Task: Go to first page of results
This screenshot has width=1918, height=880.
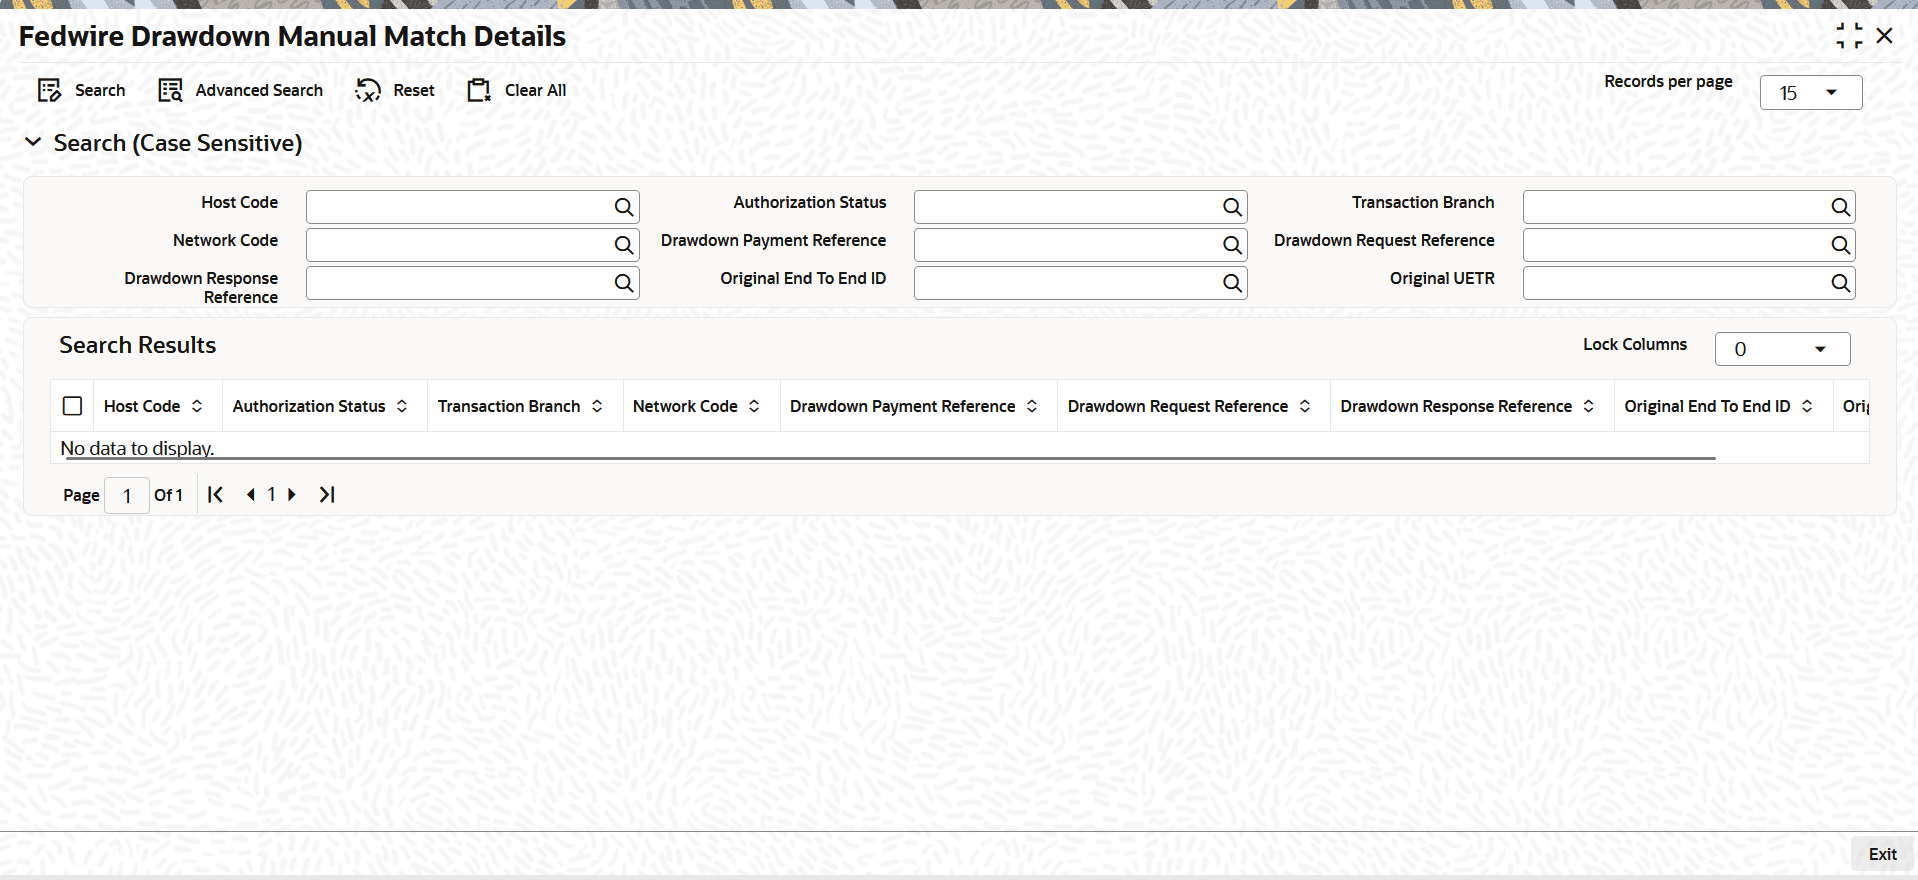Action: pyautogui.click(x=215, y=494)
